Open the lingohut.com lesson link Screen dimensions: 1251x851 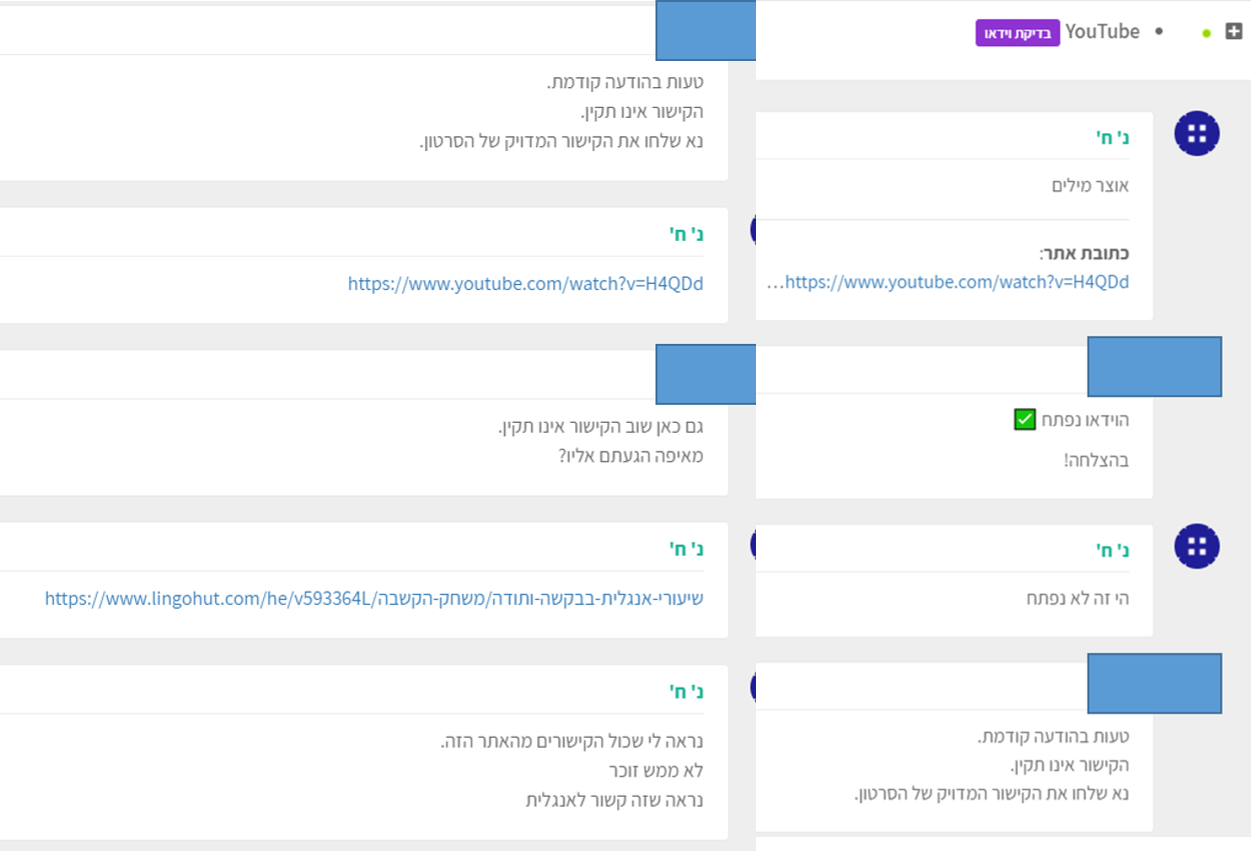pyautogui.click(x=374, y=599)
